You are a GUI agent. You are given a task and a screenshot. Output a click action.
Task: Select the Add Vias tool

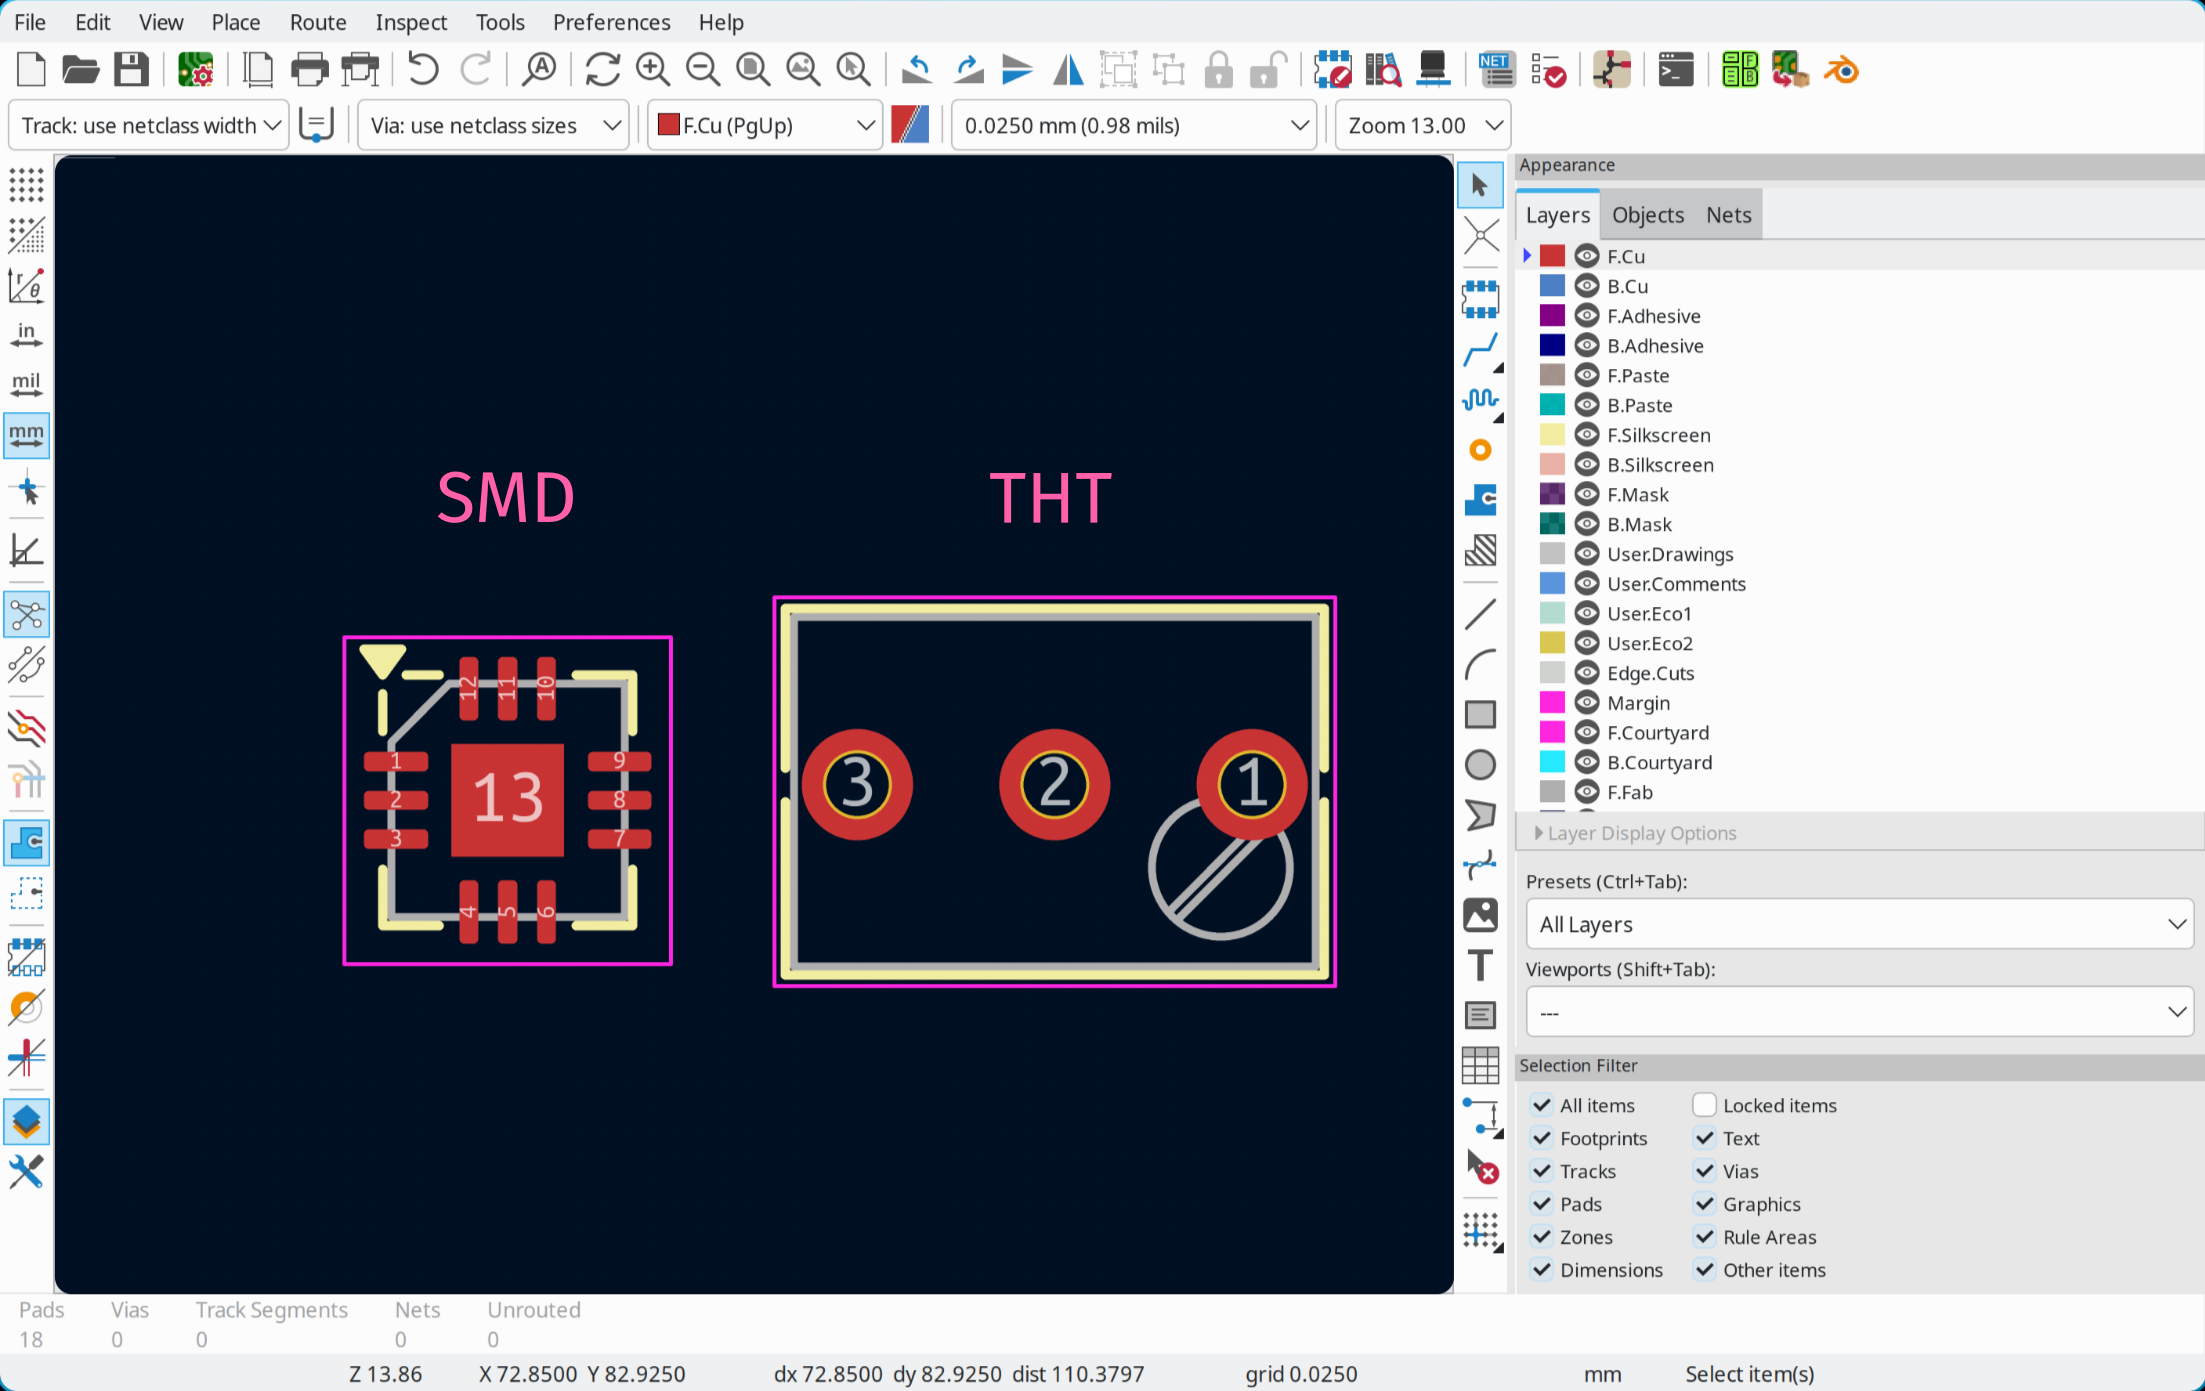[1481, 450]
